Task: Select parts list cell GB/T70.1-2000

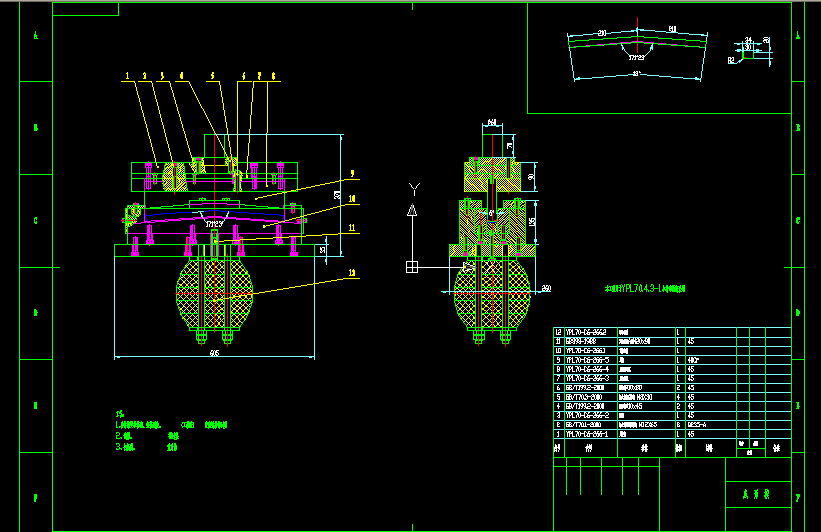Action: (583, 425)
